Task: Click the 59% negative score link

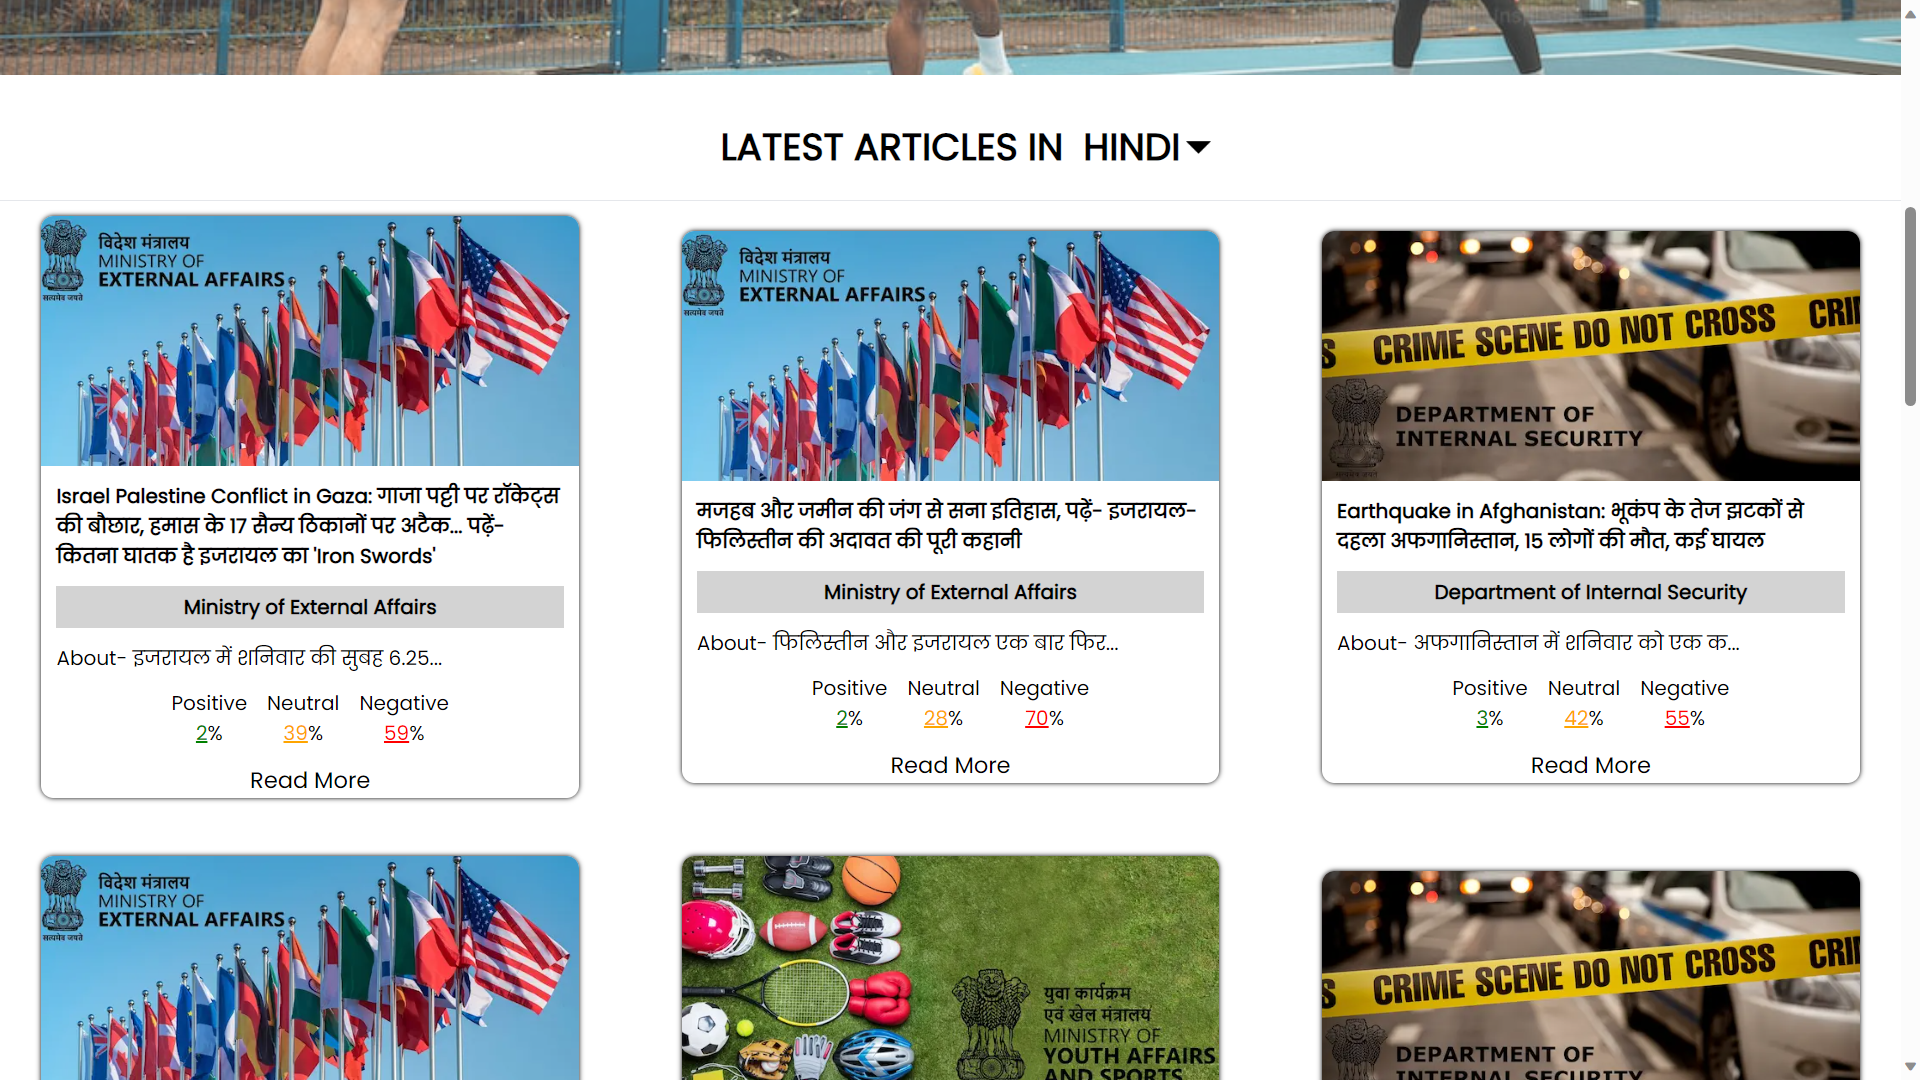Action: (397, 733)
